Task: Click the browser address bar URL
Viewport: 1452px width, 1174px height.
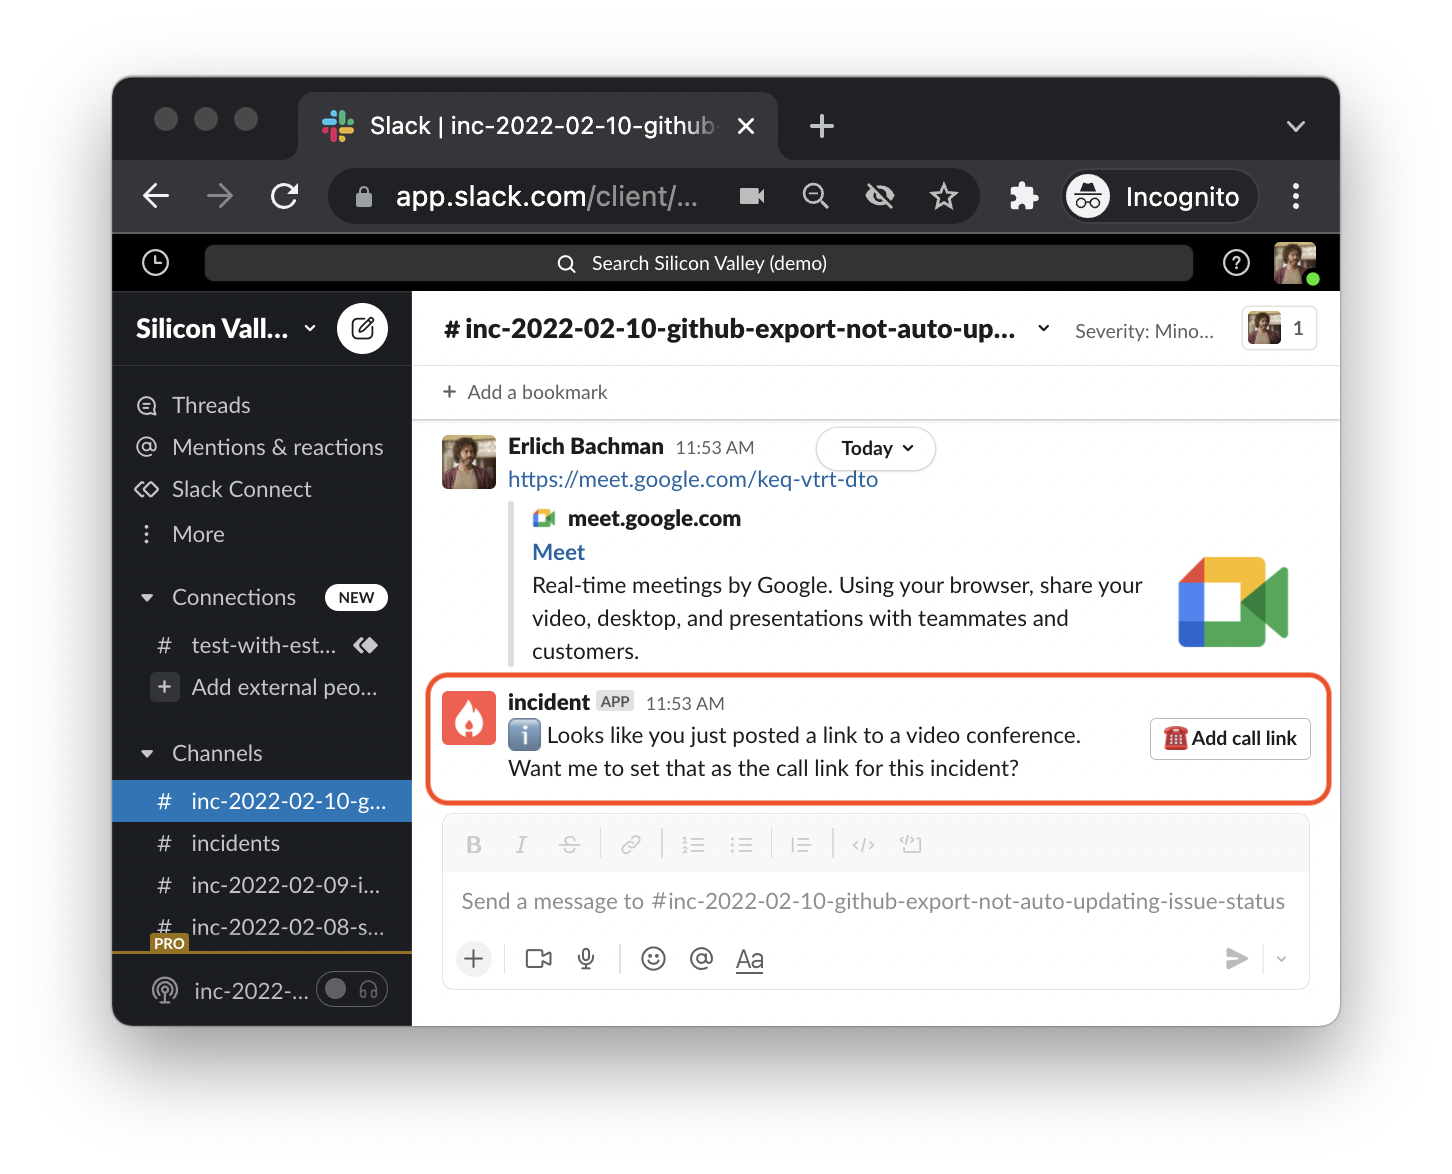Action: click(546, 196)
